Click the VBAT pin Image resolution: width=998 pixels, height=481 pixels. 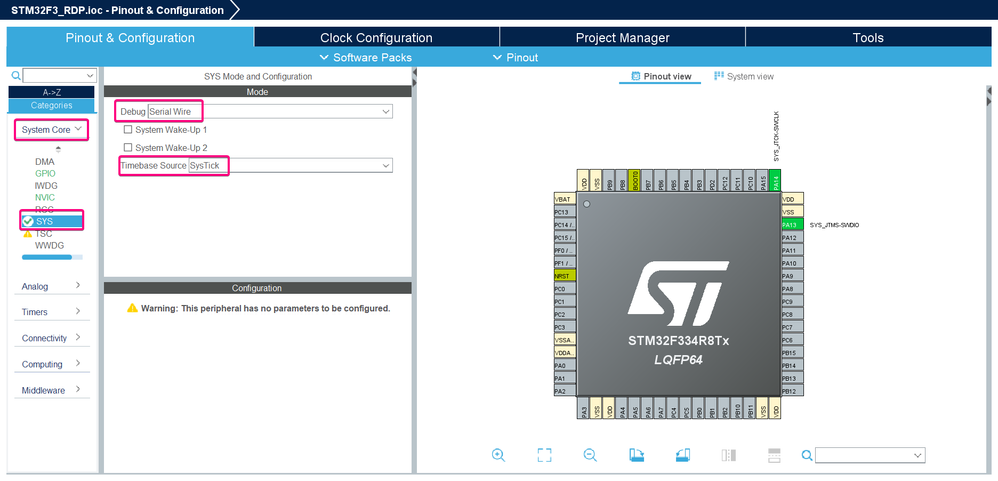click(565, 199)
